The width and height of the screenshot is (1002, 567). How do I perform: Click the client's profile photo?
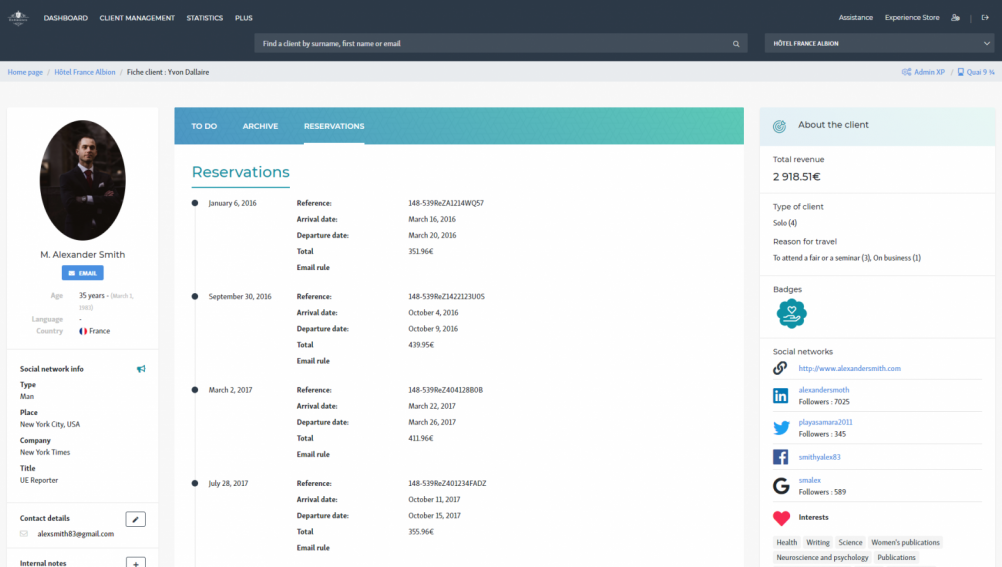(x=83, y=181)
